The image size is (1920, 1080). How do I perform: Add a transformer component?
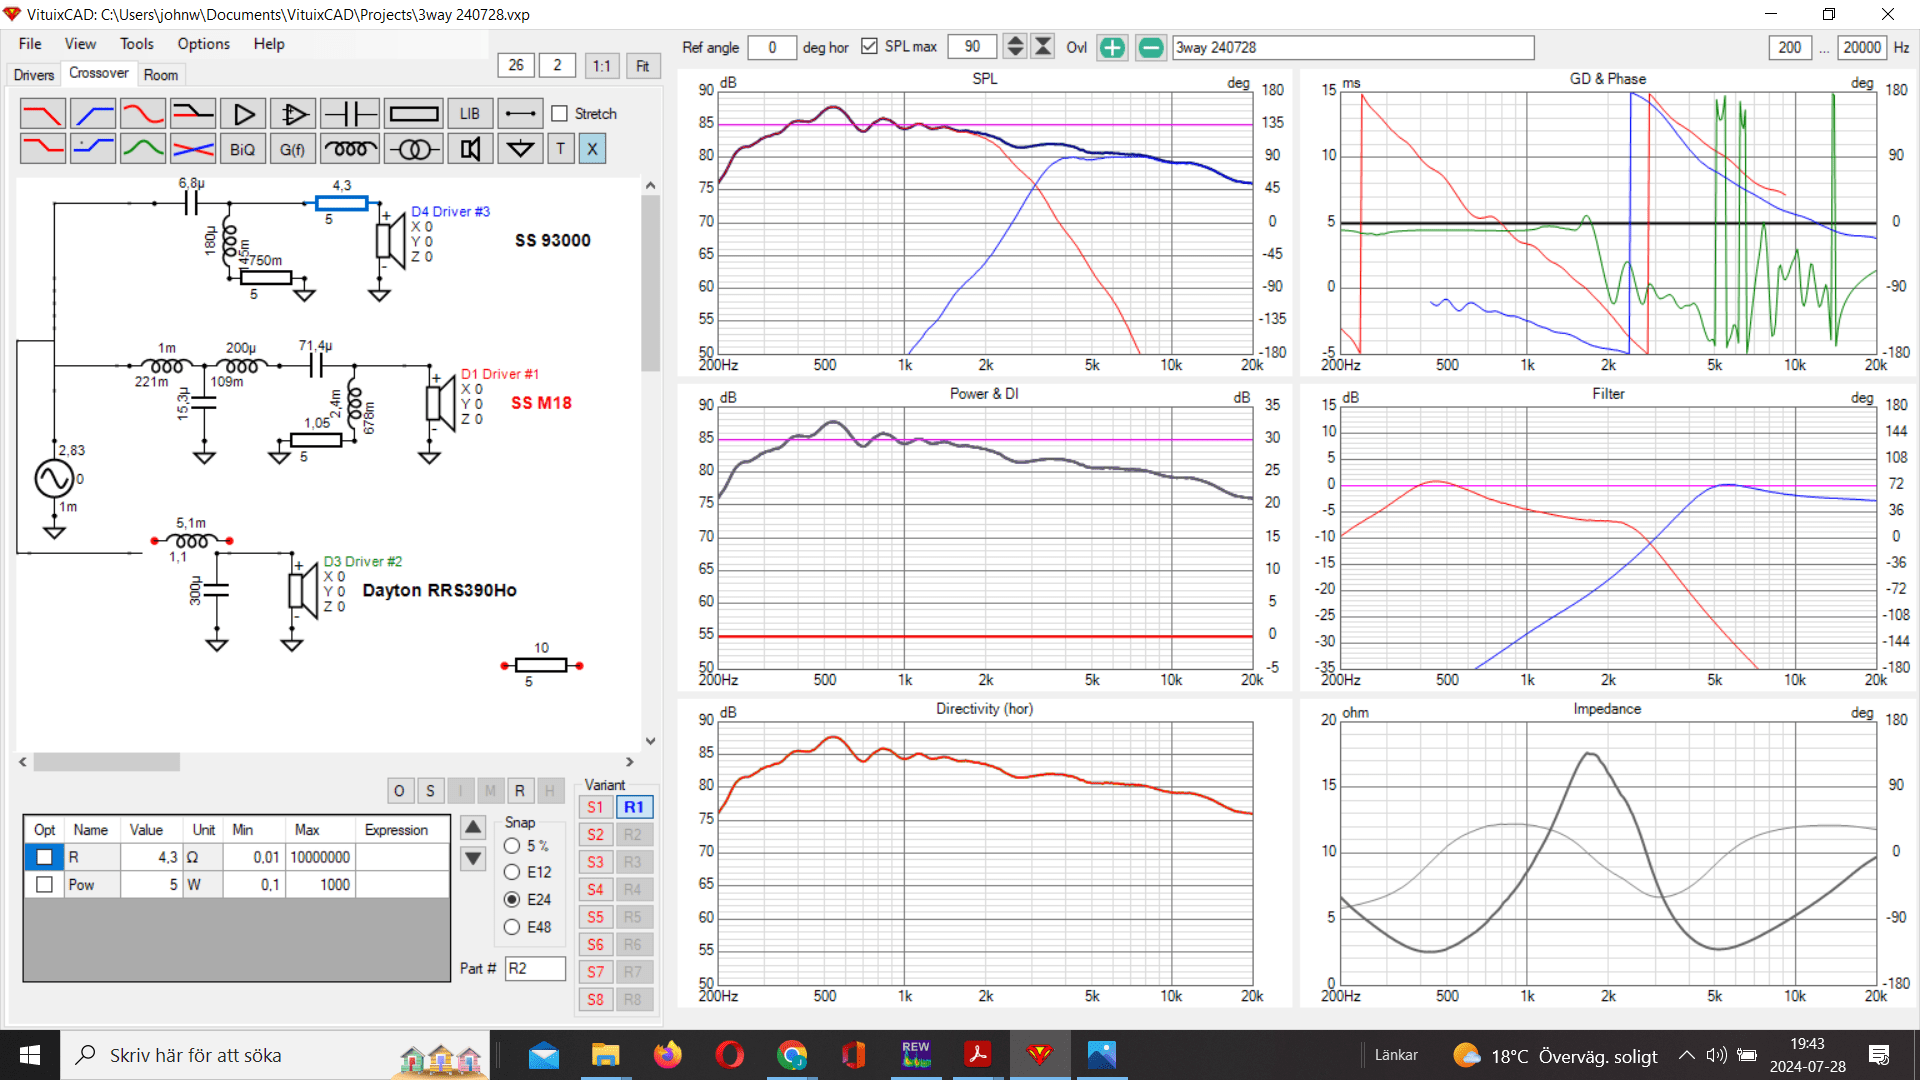414,149
